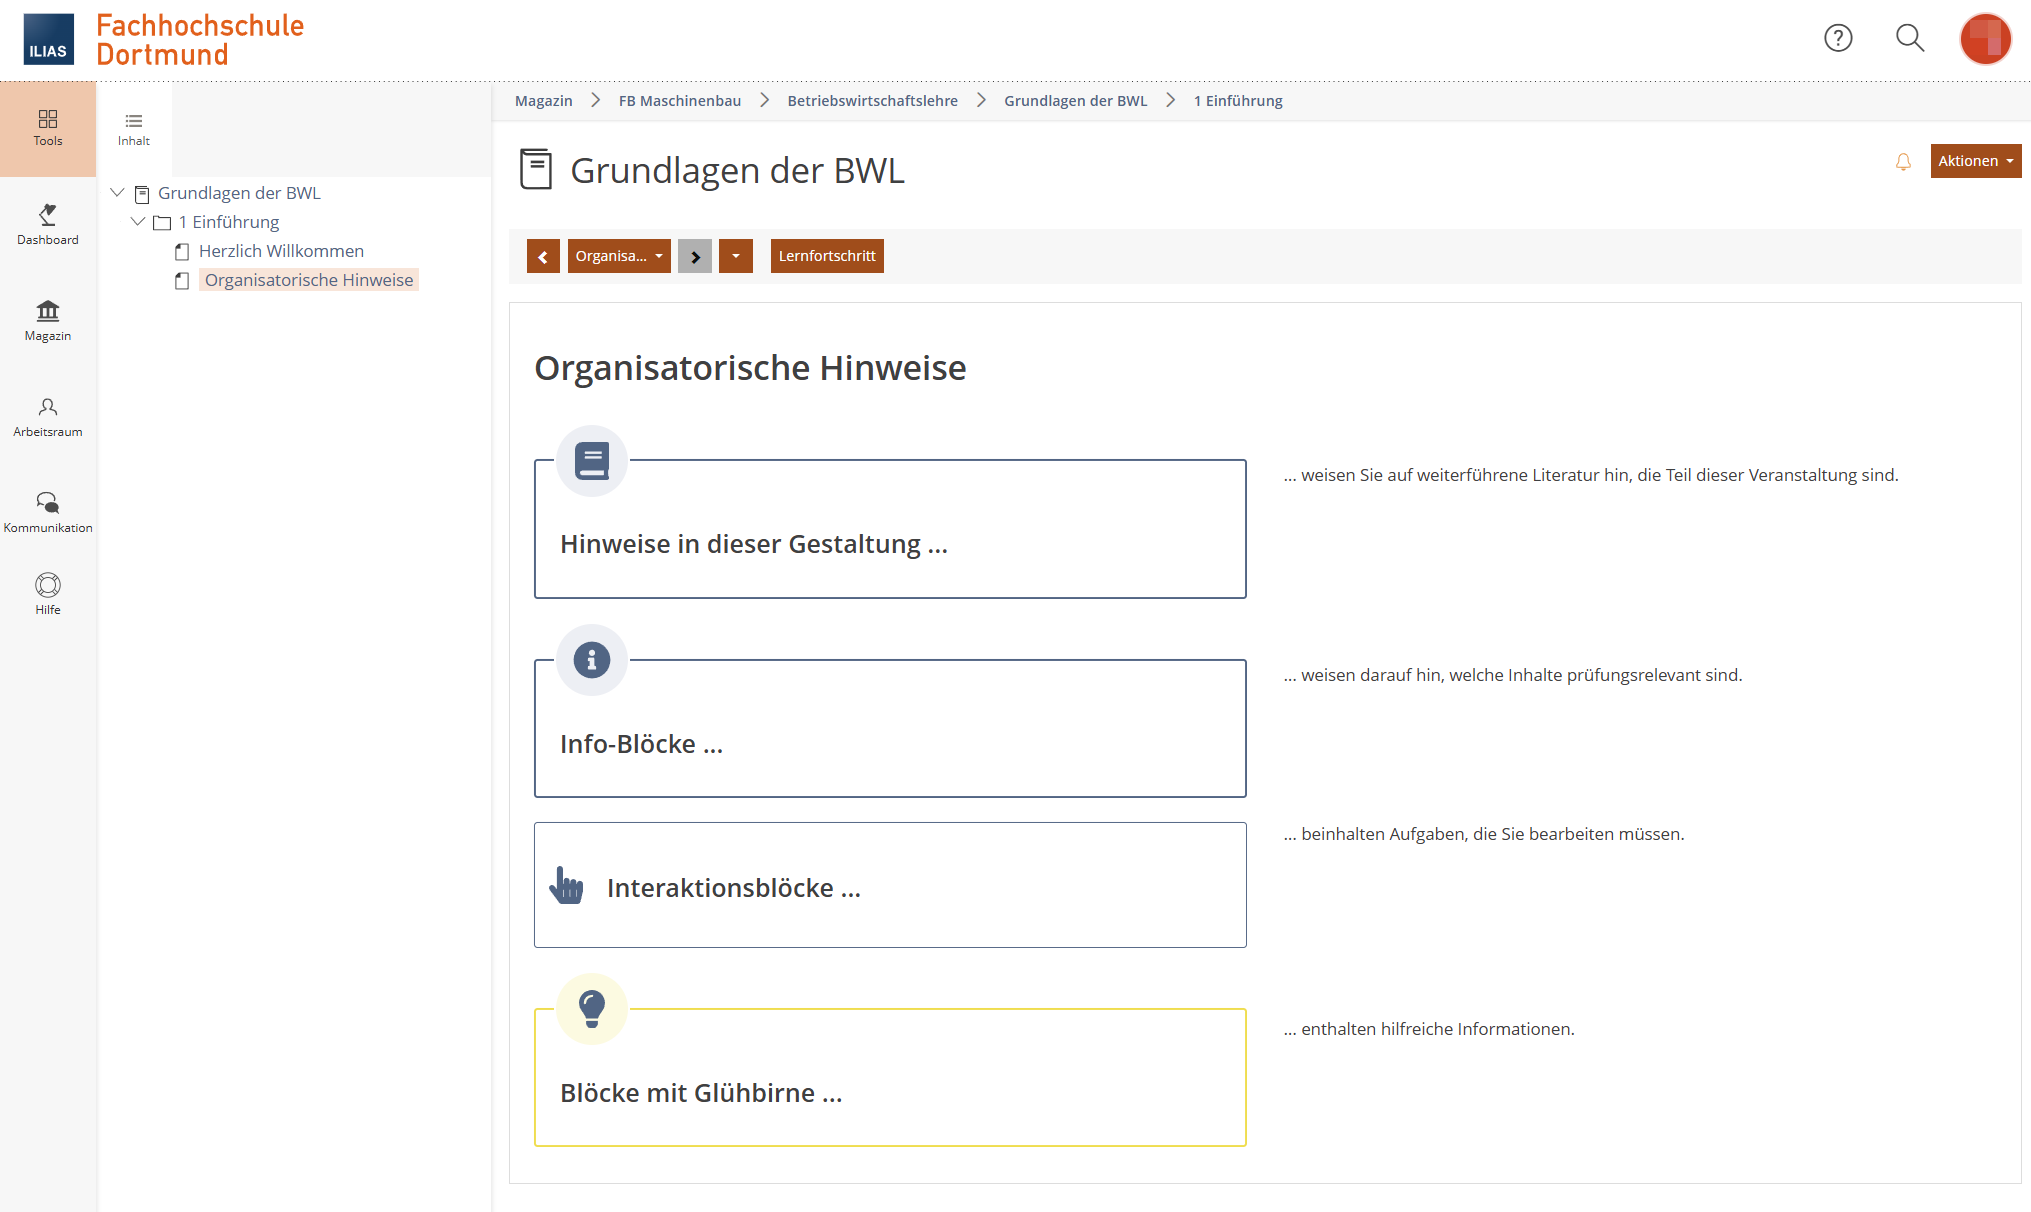The image size is (2031, 1212).
Task: Click the ILIAS logo
Action: (x=48, y=39)
